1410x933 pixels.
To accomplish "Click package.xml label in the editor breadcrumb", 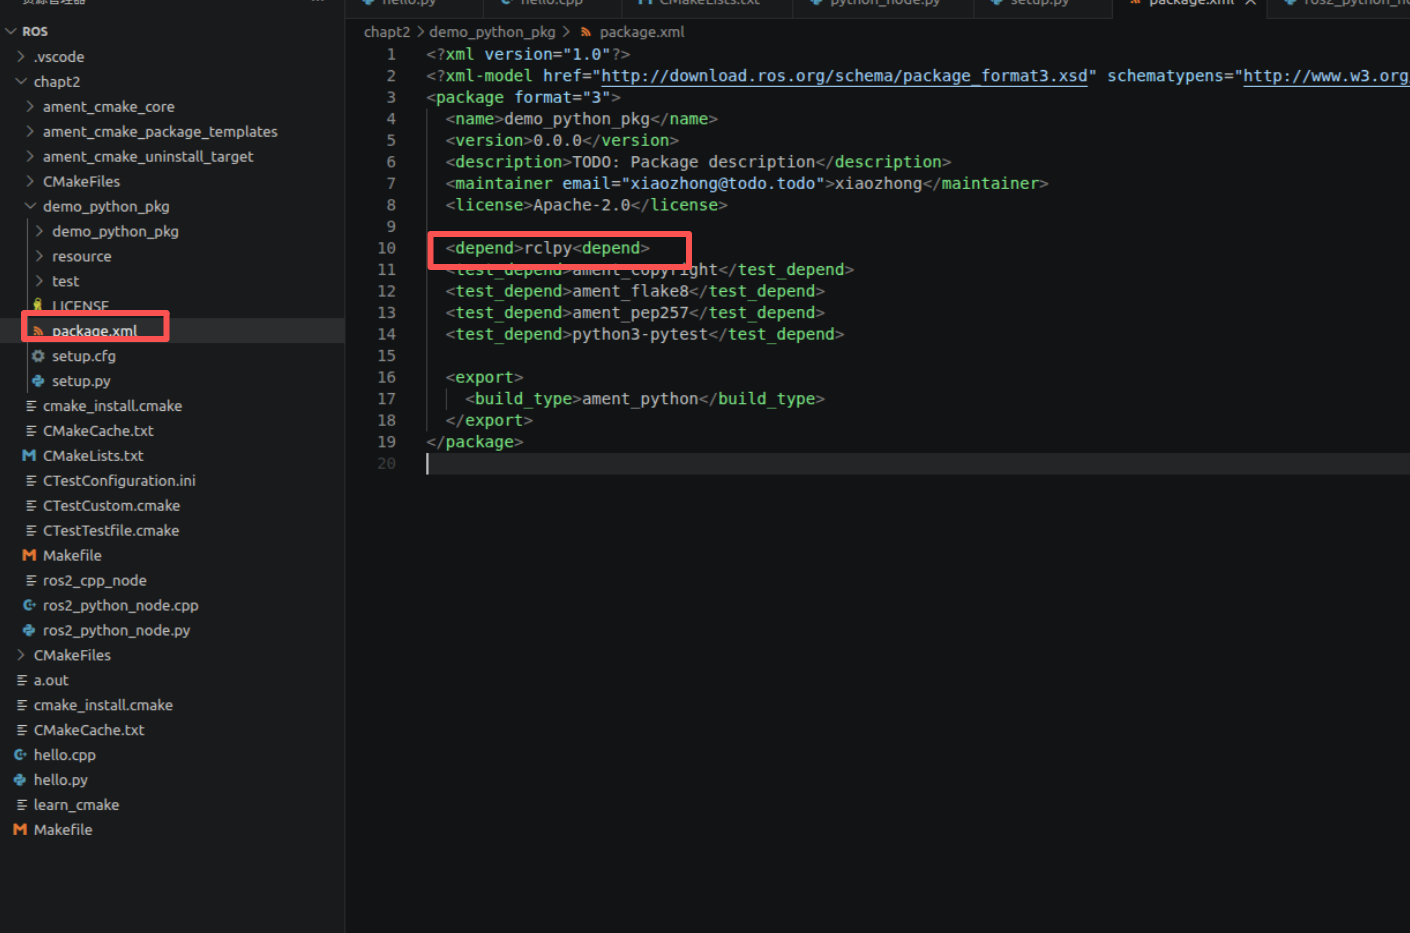I will [x=642, y=32].
